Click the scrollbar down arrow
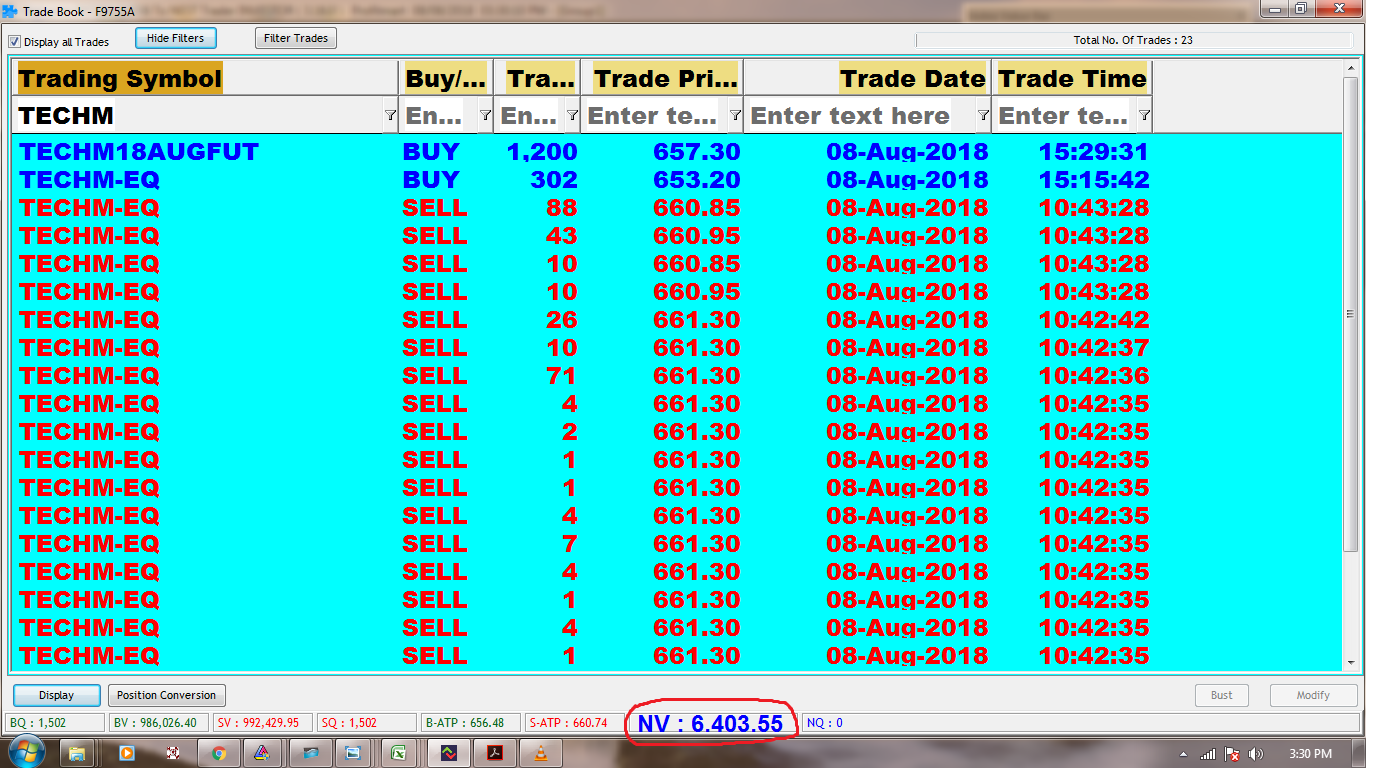Image resolution: width=1380 pixels, height=768 pixels. click(x=1351, y=662)
